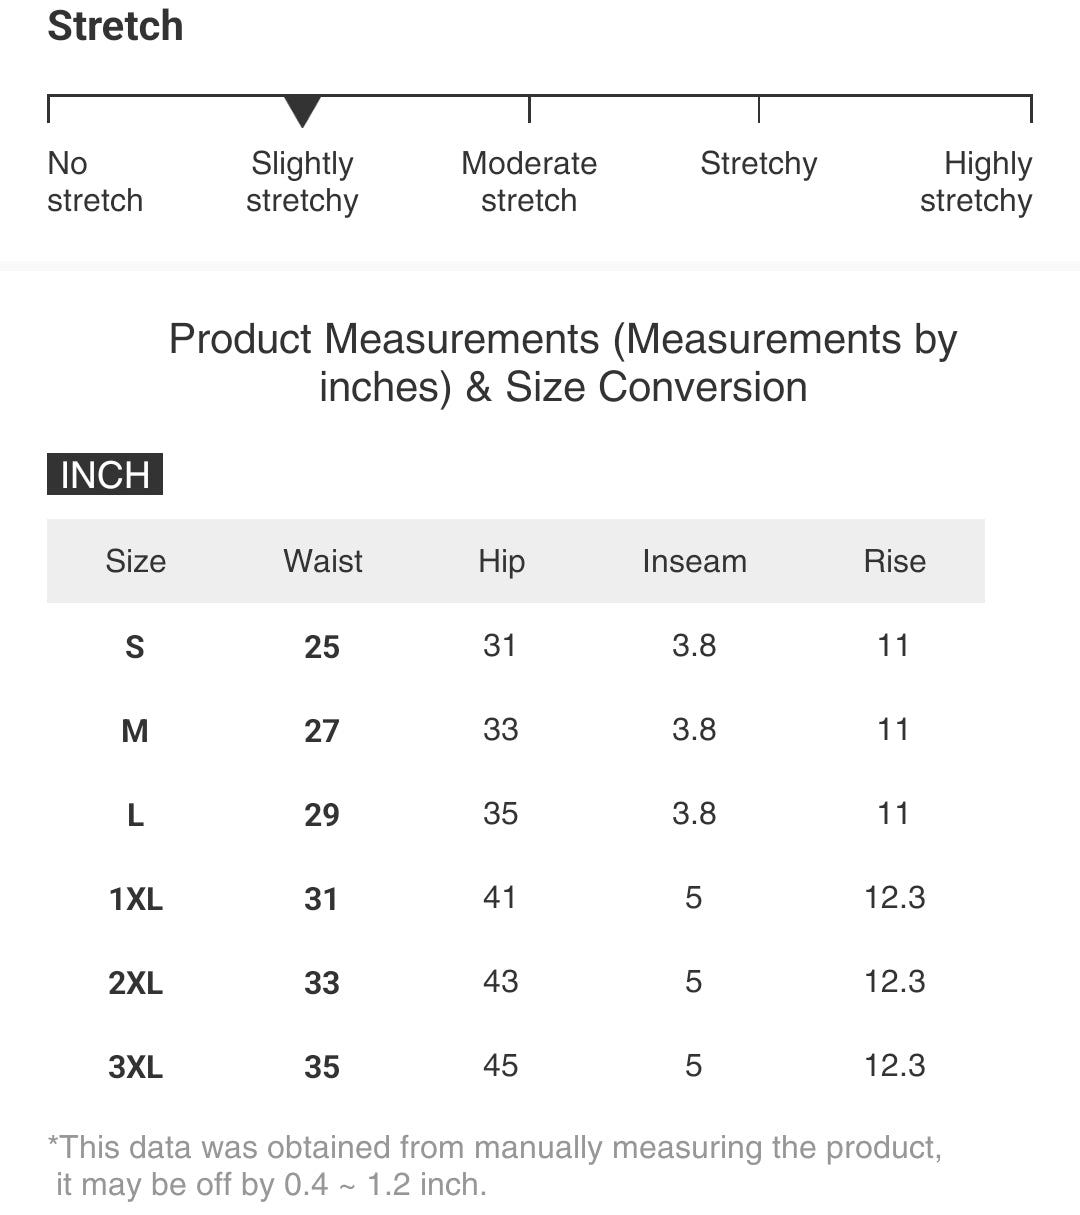Click the Inseam column header

pos(694,561)
